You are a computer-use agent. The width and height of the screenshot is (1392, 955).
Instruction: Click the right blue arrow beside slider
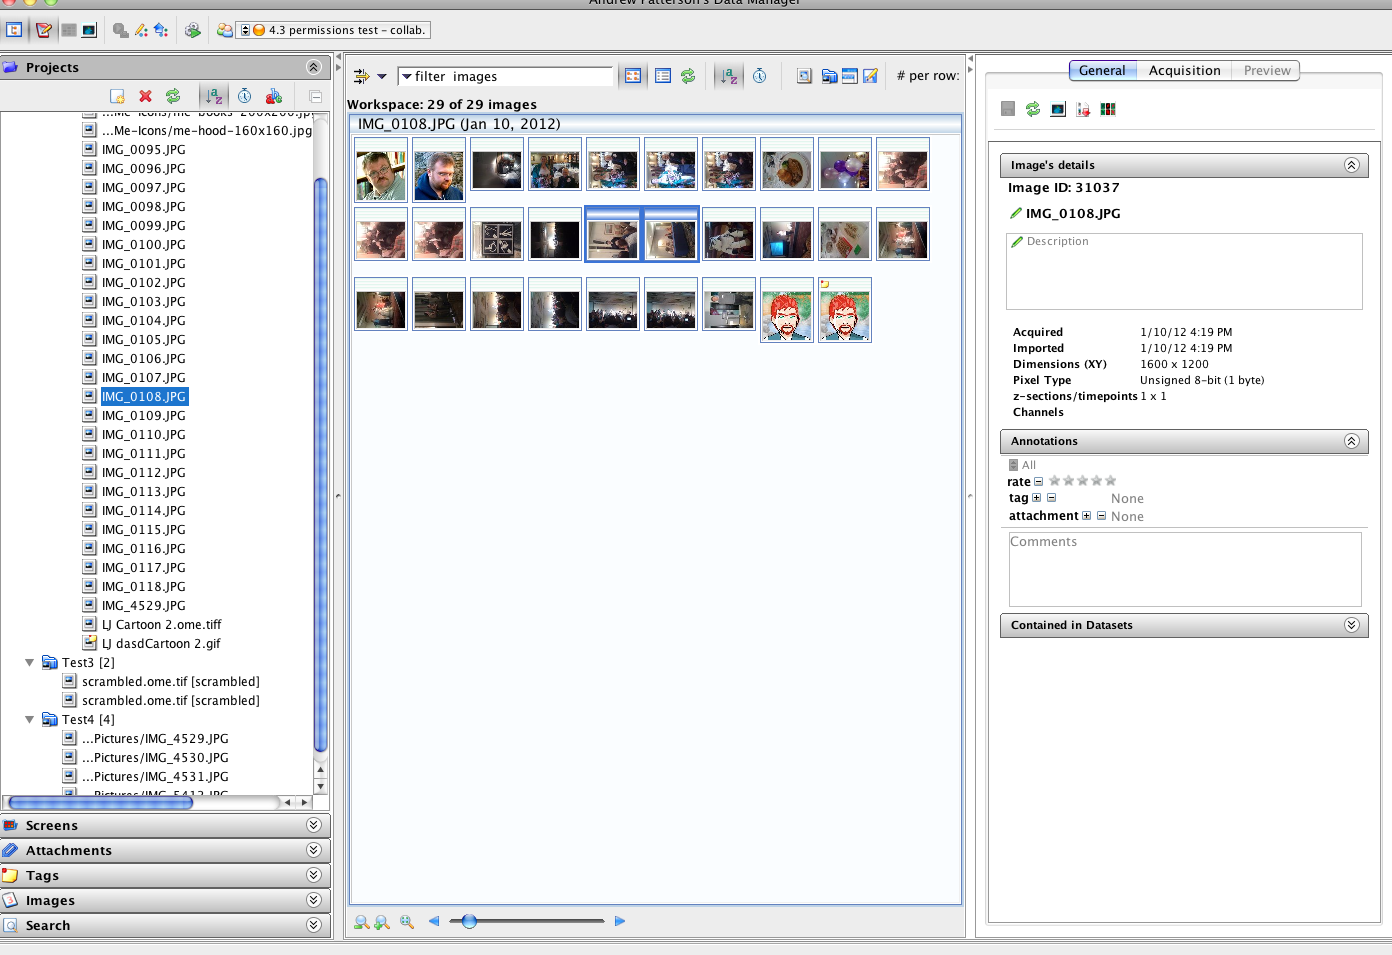620,921
